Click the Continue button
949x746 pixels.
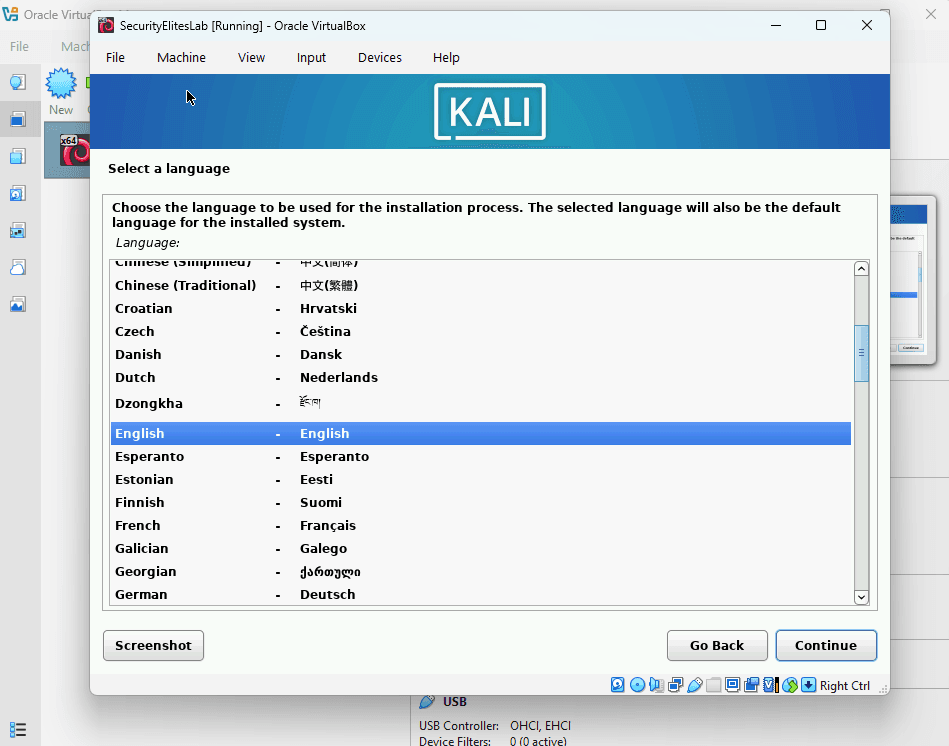(x=826, y=645)
